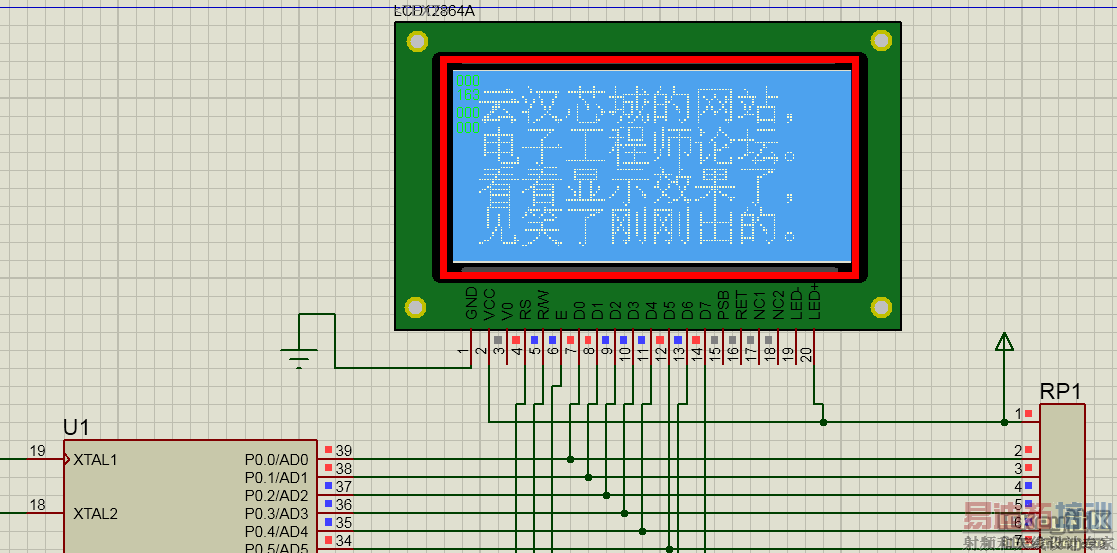Select U1 pin number 19
Viewport: 1117px width, 553px height.
click(x=38, y=450)
